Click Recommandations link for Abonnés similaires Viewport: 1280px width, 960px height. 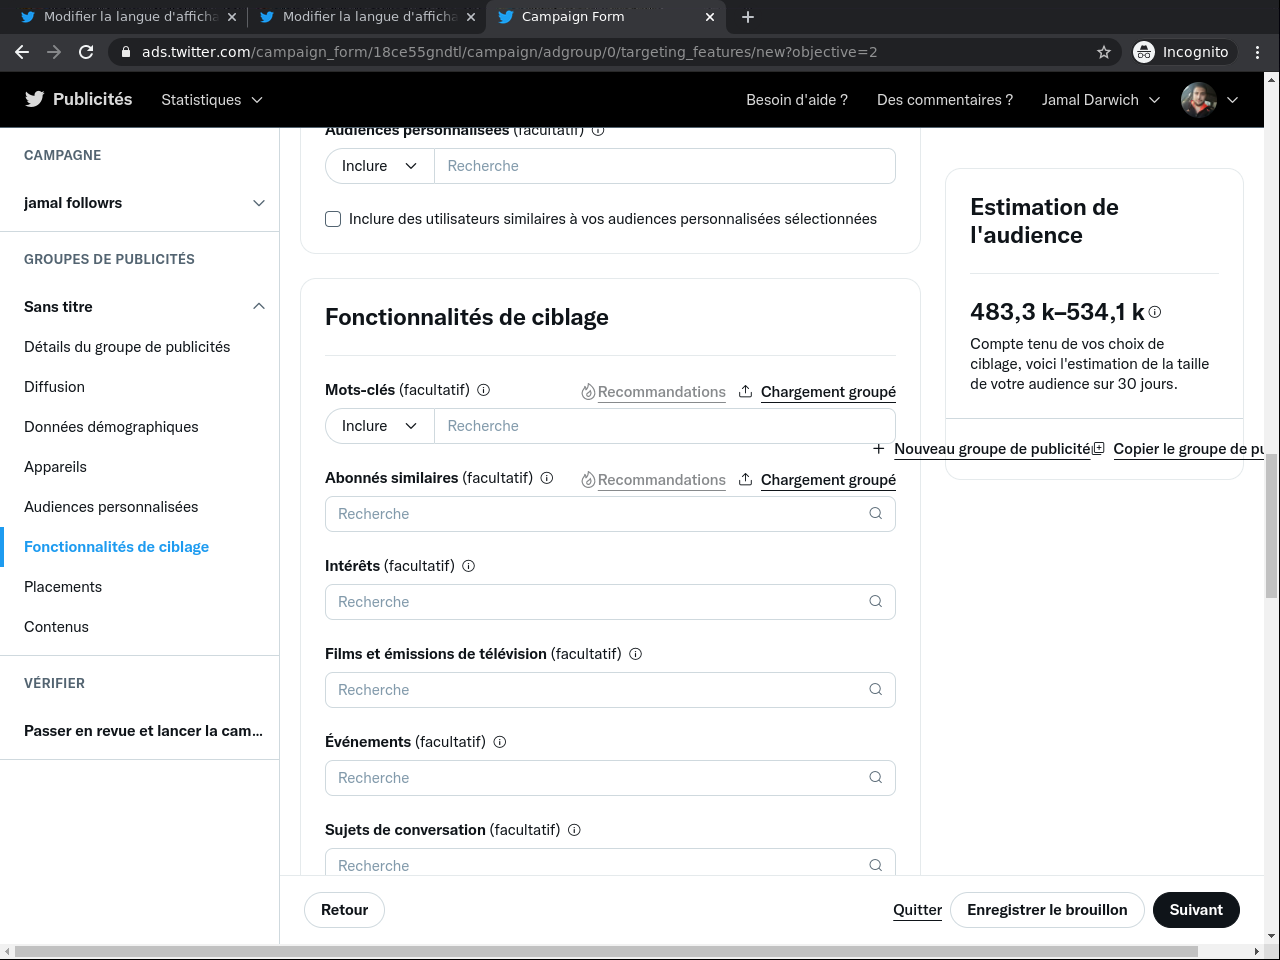click(662, 480)
